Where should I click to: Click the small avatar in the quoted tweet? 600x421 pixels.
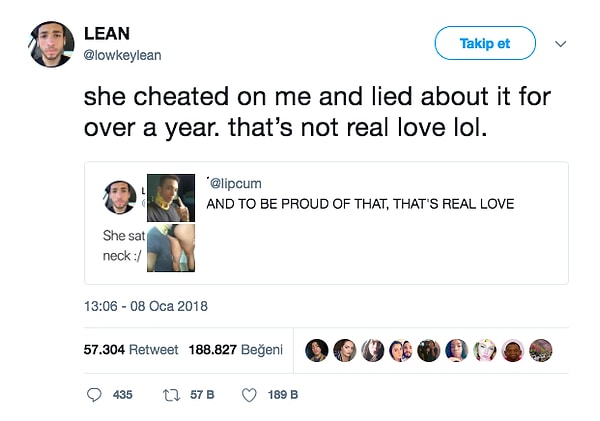point(120,197)
